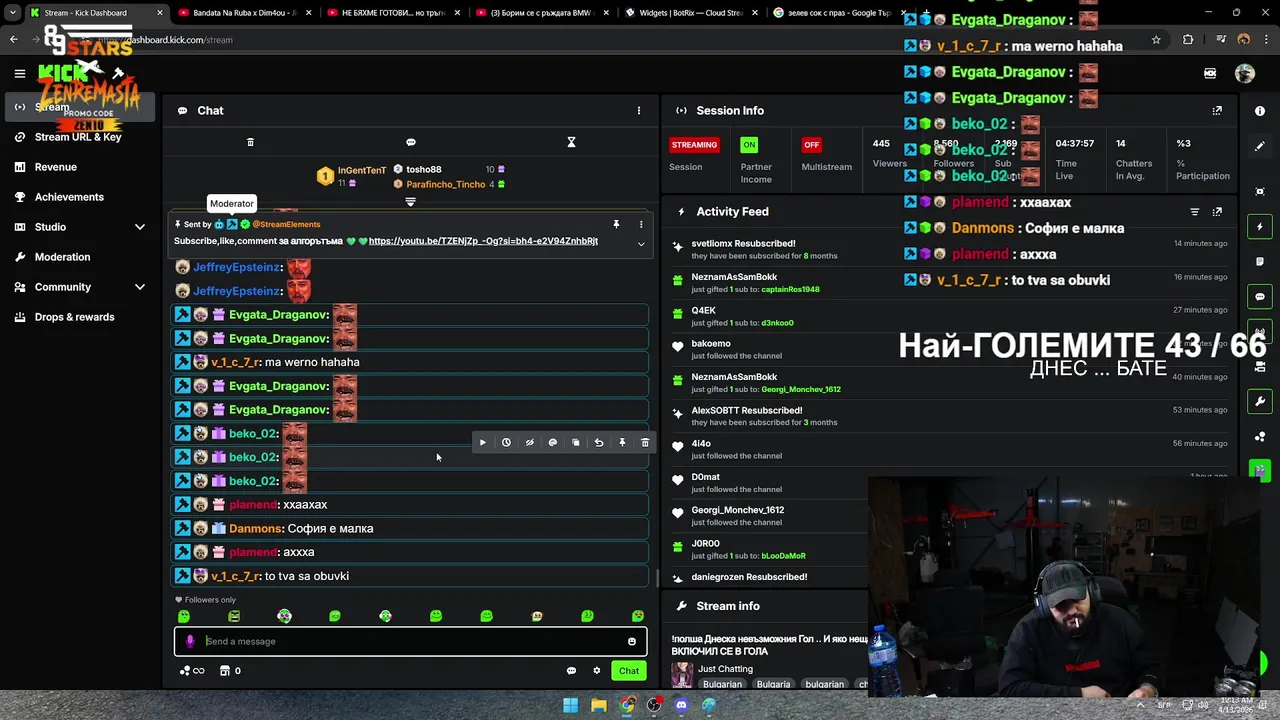
Task: Click first green emote above message box
Action: 184,616
